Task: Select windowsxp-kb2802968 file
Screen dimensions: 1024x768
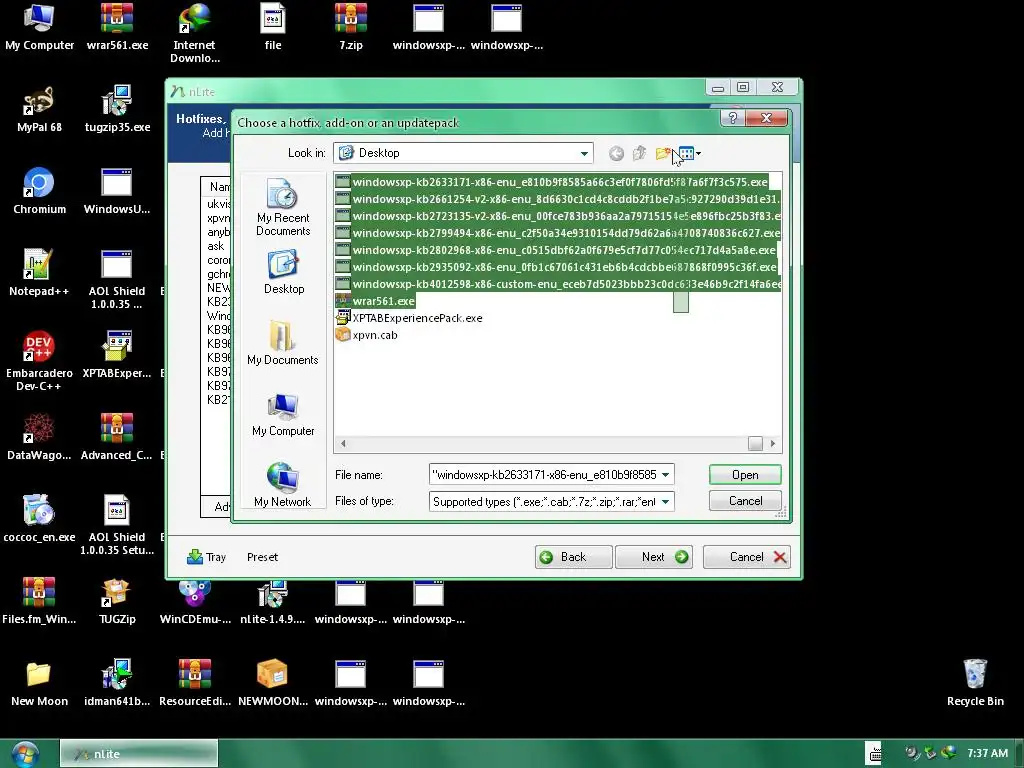Action: click(556, 249)
